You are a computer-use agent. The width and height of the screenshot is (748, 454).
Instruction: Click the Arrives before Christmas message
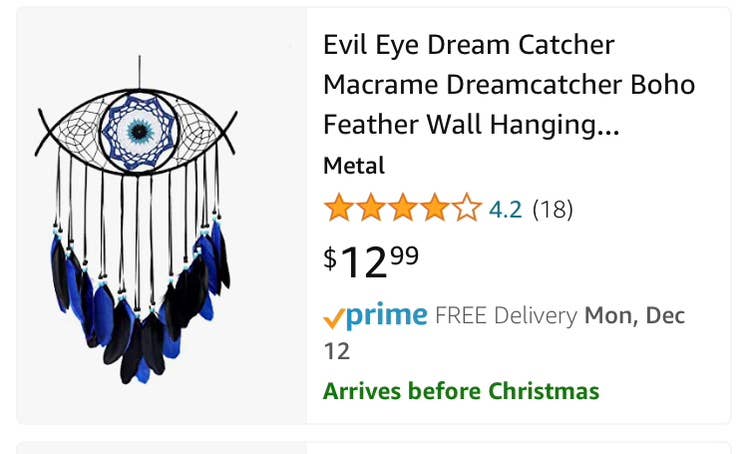click(461, 391)
